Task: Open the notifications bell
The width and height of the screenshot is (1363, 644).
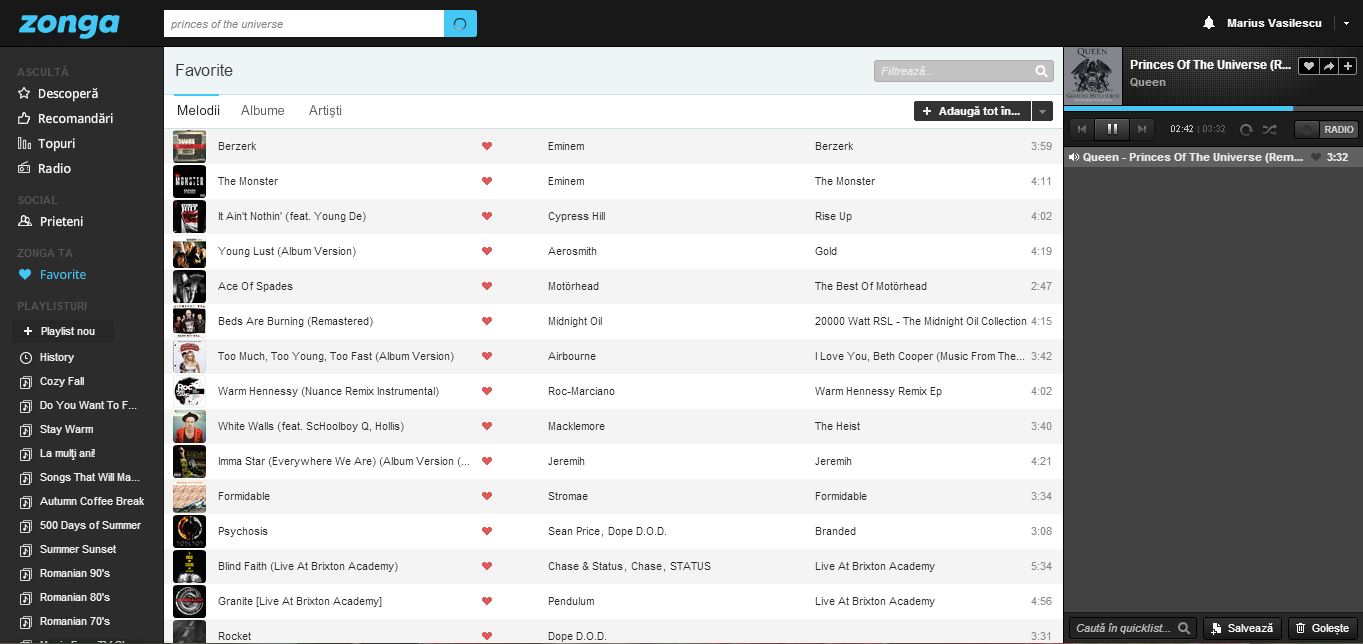Action: 1209,23
